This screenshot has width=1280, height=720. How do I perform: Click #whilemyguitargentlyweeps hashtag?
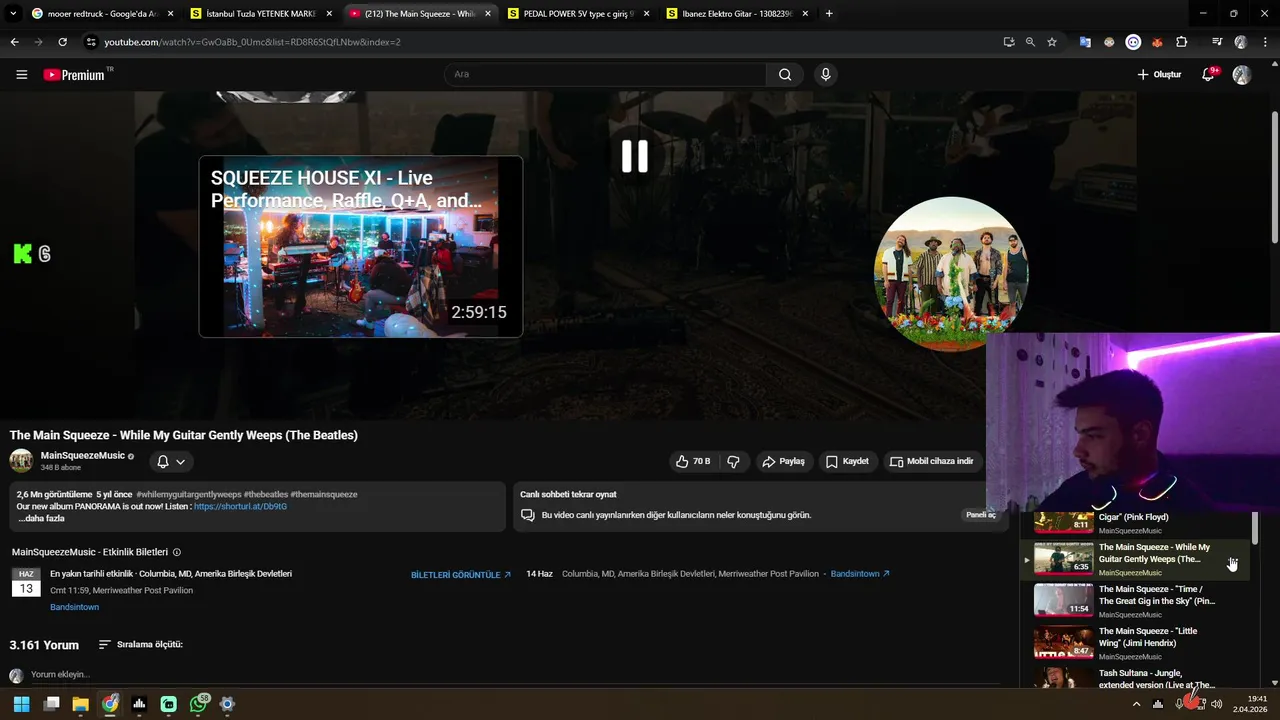189,494
